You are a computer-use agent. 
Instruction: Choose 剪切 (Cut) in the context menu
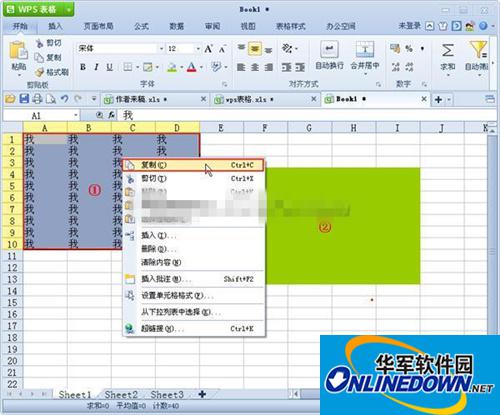coord(193,179)
